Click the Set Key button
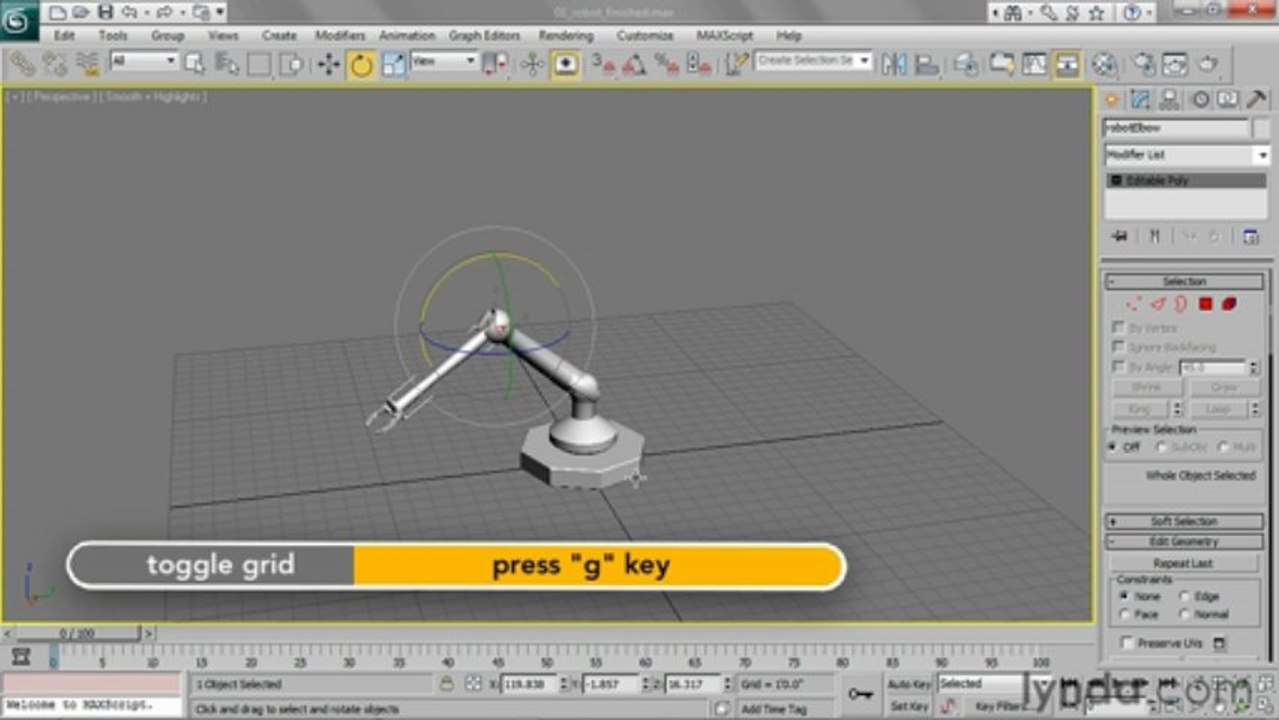This screenshot has height=720, width=1279. pos(908,707)
